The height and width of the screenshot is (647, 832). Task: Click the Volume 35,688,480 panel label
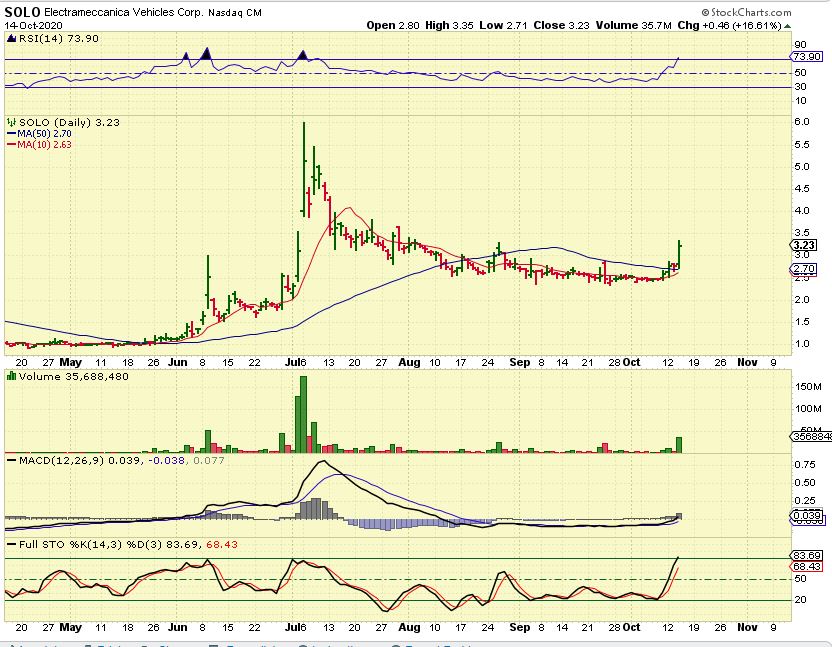pos(73,376)
